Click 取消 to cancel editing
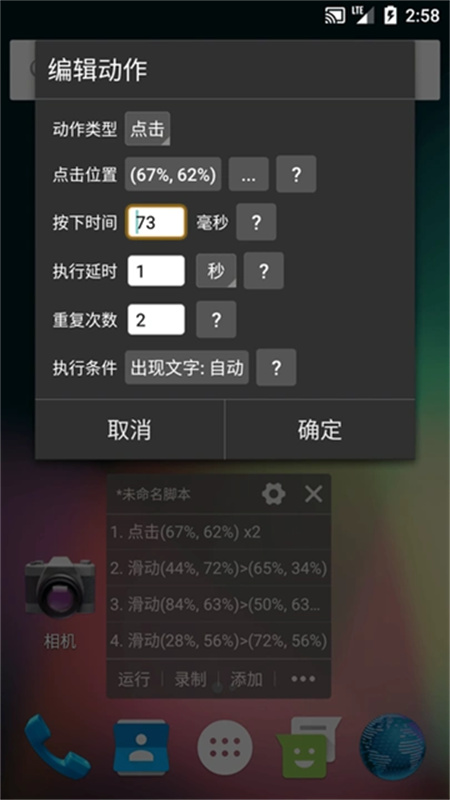450x800 pixels. click(x=130, y=430)
